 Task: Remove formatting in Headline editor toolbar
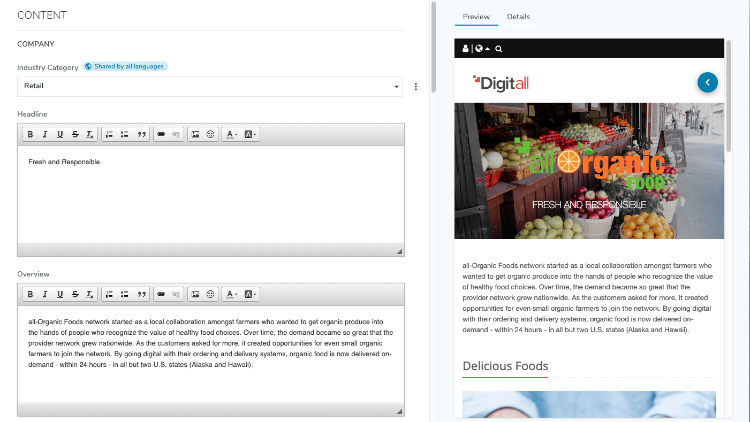(x=89, y=134)
